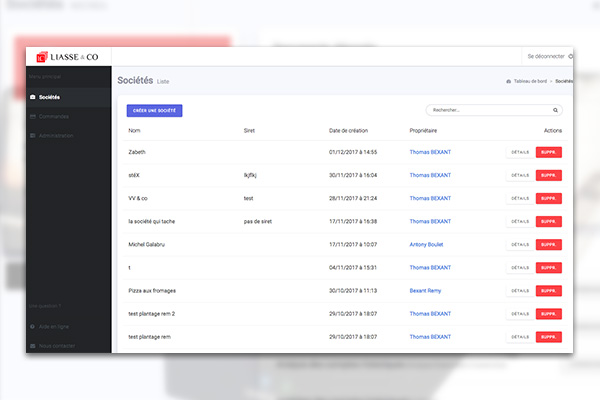Click the Nous contacter envelope icon

[33, 346]
